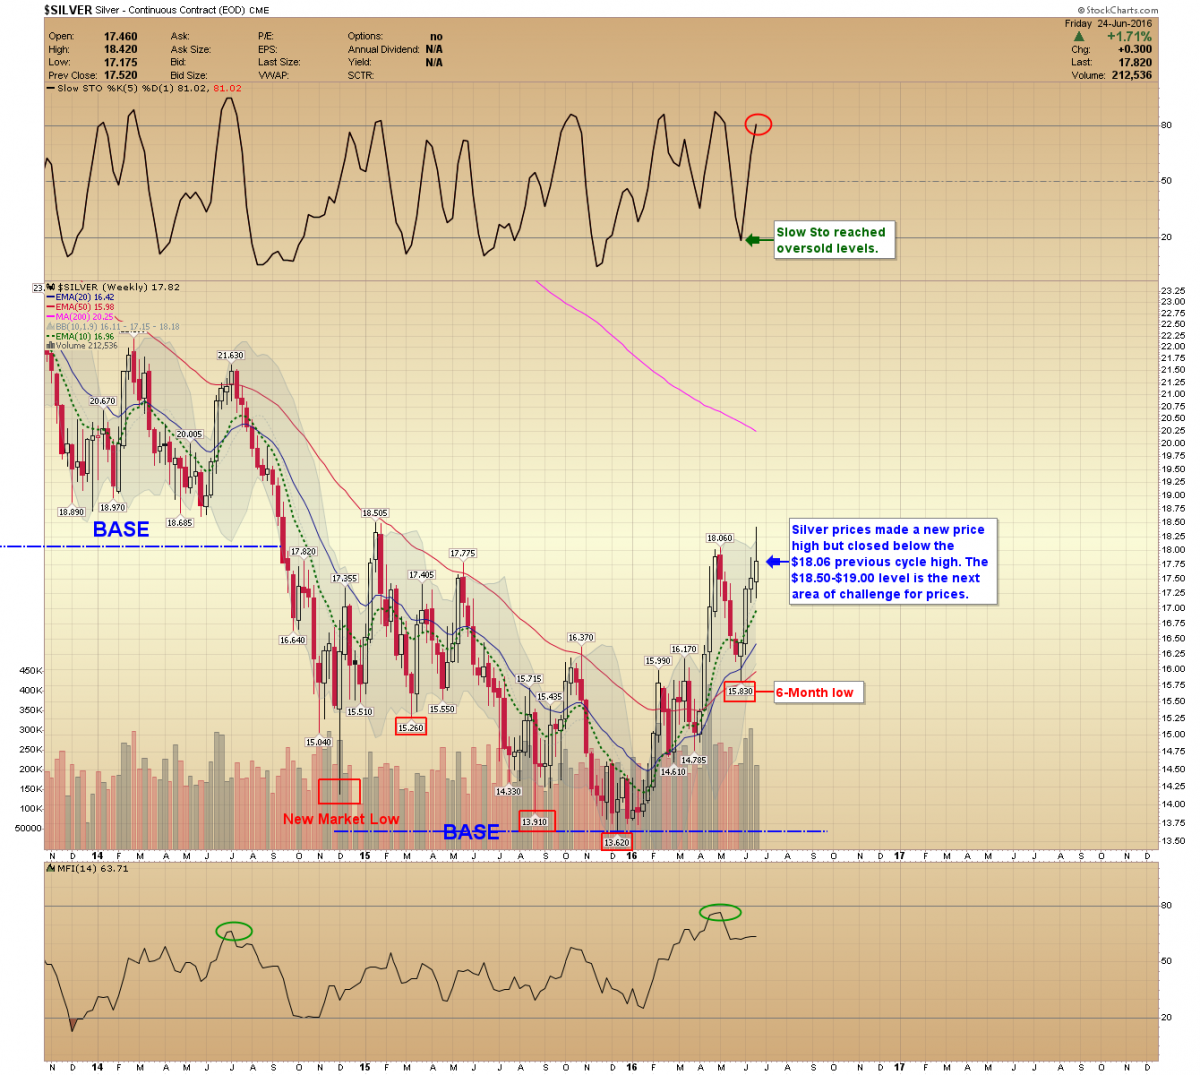Click the green up triangle near +1.71%

pos(1078,37)
